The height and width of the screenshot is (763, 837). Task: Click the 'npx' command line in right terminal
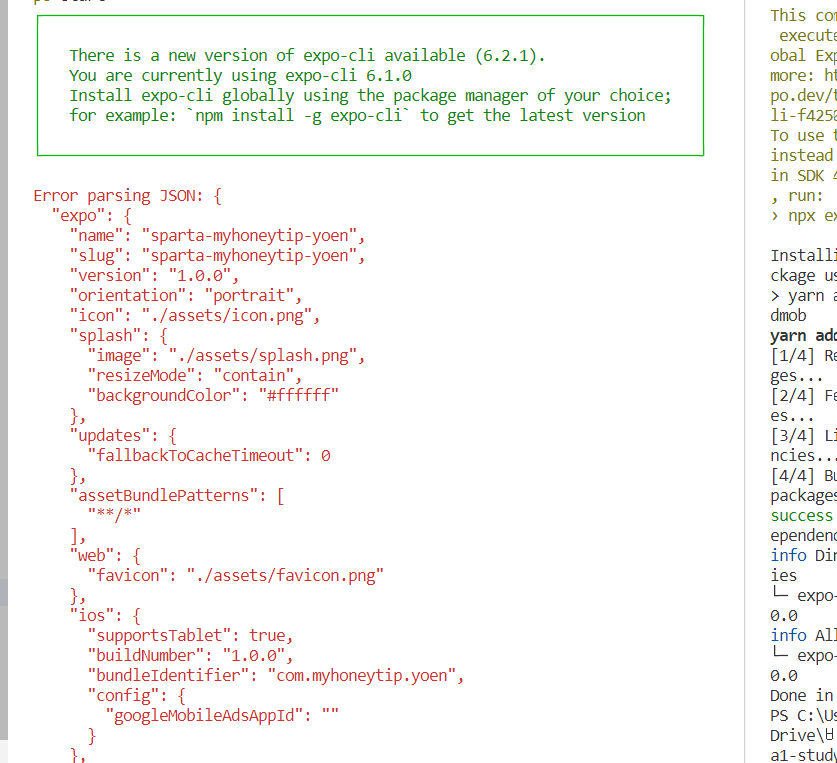pos(803,216)
